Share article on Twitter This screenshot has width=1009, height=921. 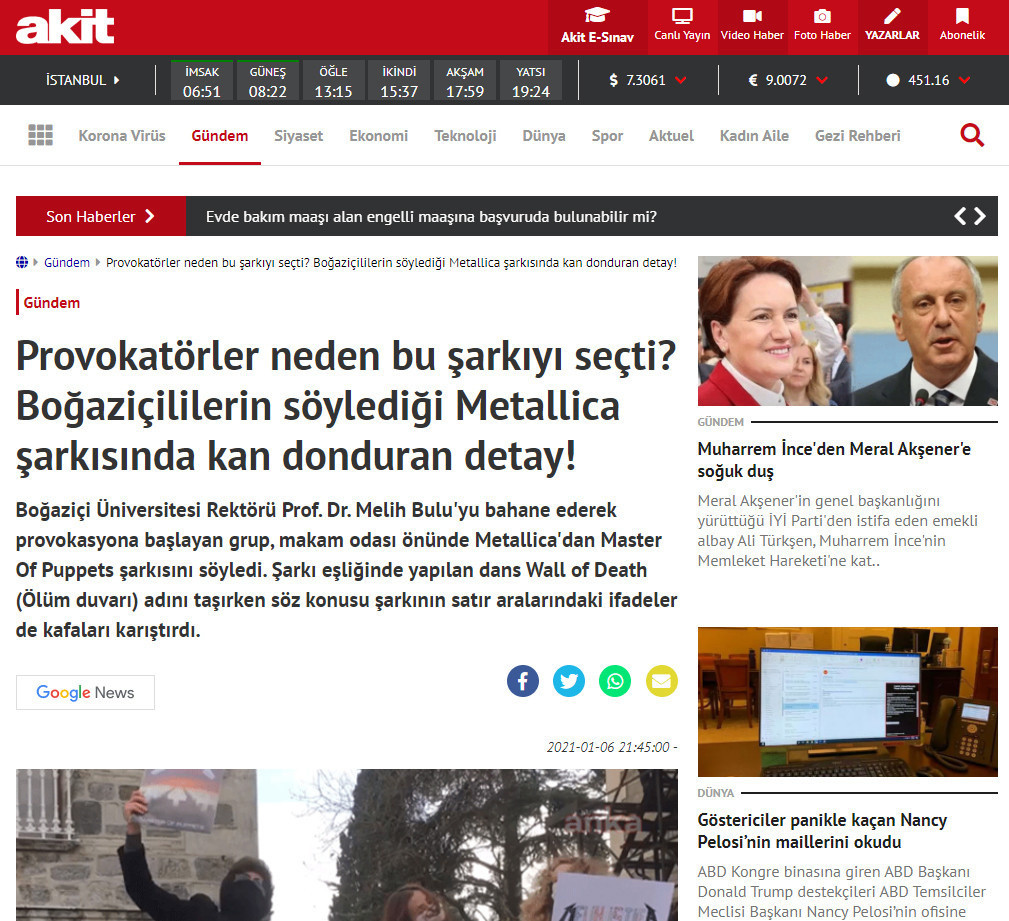569,681
